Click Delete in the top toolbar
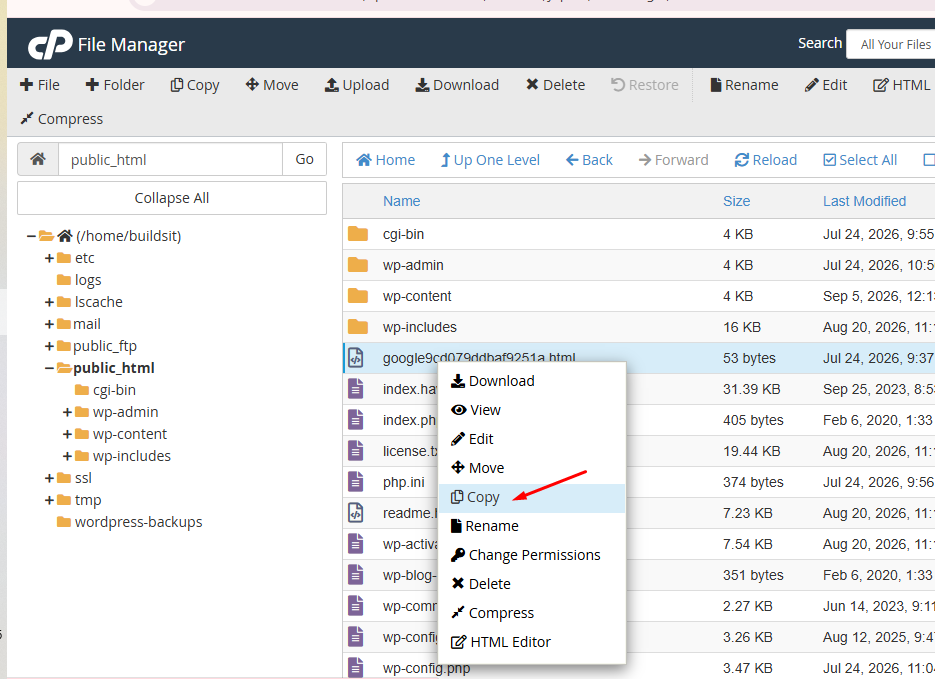The width and height of the screenshot is (935, 679). (555, 85)
